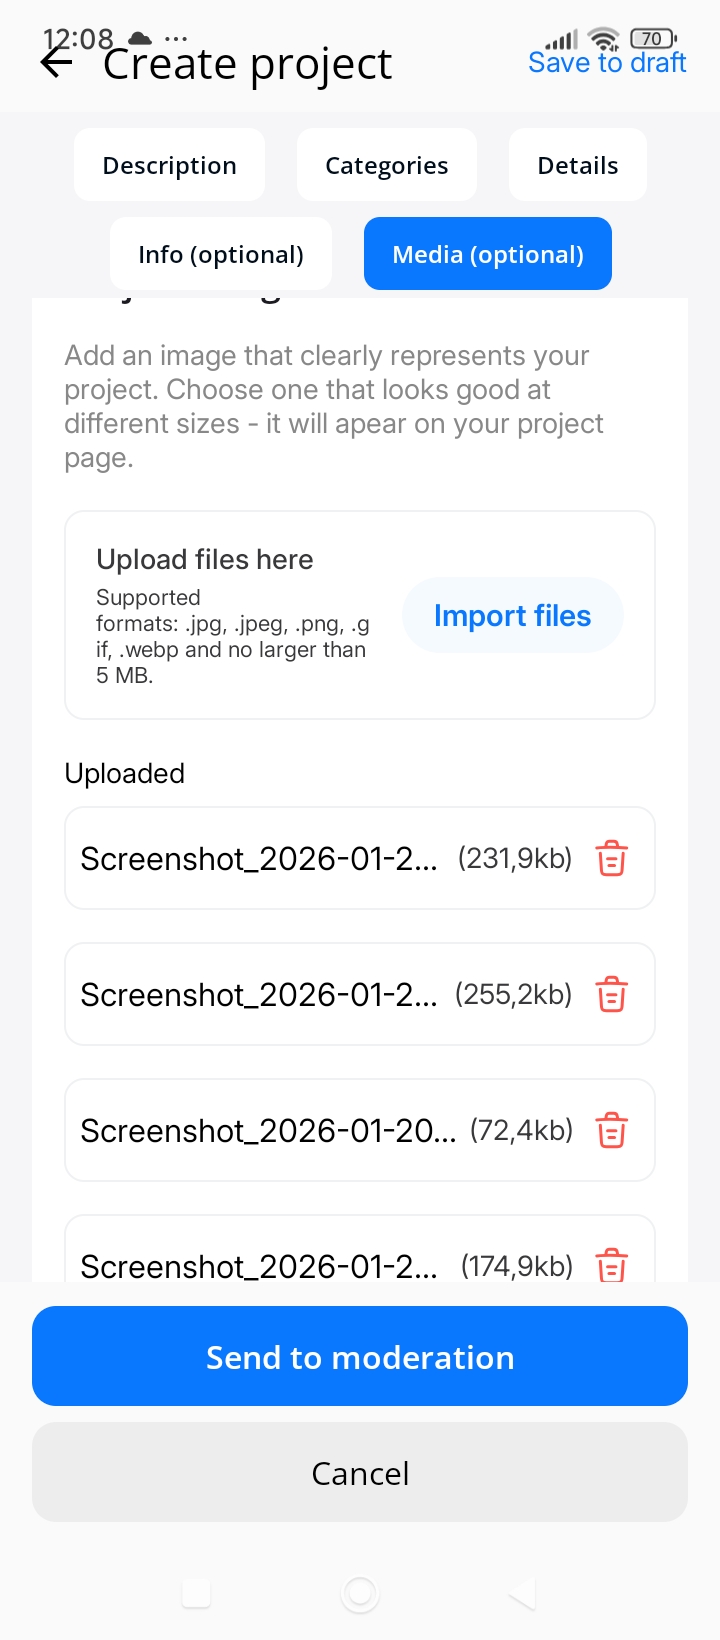Tap the recent apps square button
This screenshot has height=1640, width=720.
[x=196, y=1593]
